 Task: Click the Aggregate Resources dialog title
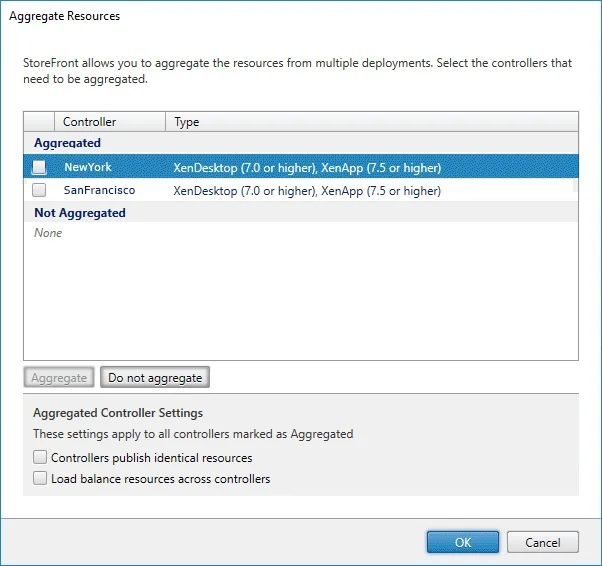pyautogui.click(x=64, y=16)
